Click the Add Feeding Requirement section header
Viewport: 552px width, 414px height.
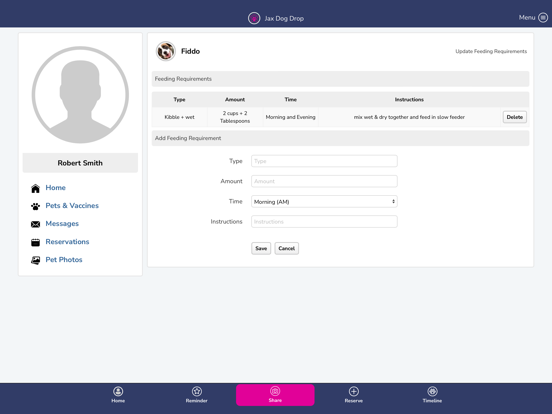click(340, 138)
